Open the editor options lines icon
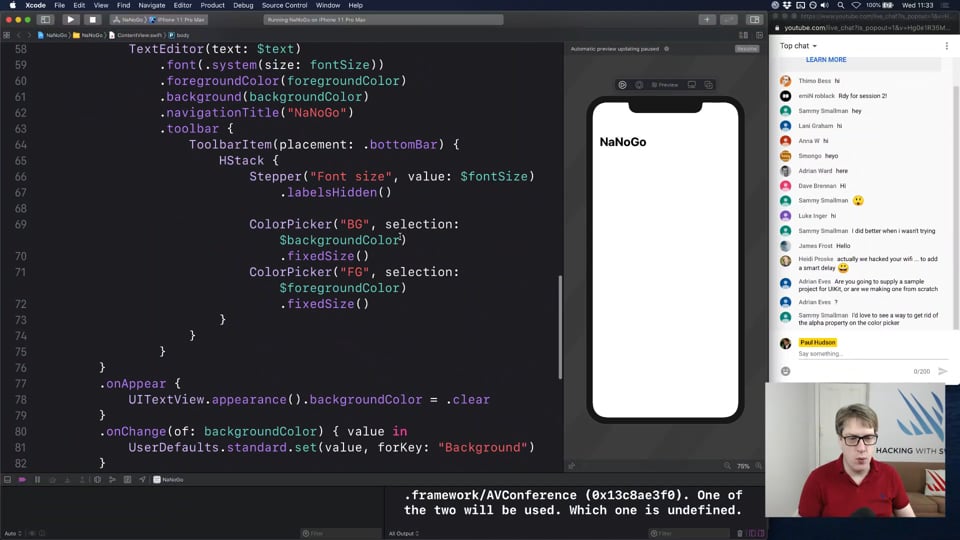This screenshot has width=960, height=540. click(x=743, y=36)
